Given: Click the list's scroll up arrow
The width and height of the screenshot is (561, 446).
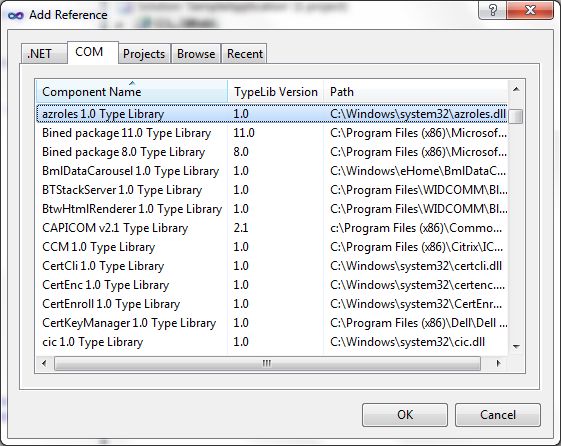Looking at the screenshot, I should tap(516, 89).
